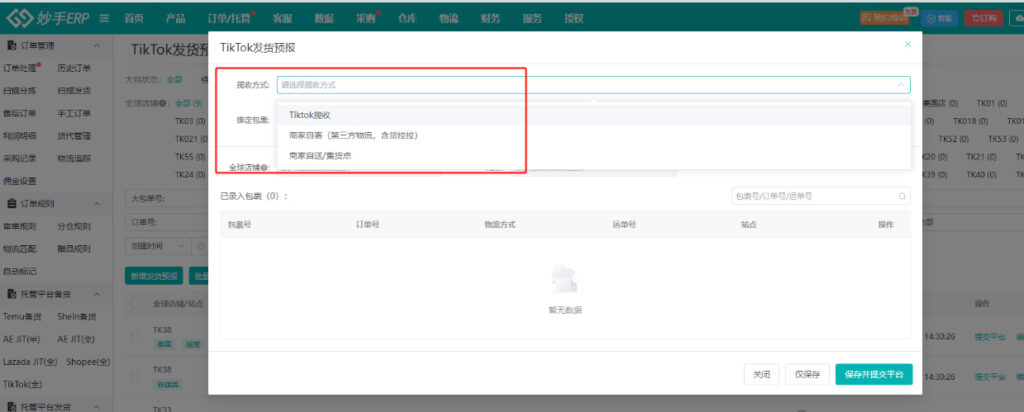This screenshot has width=1024, height=412.
Task: Click the TK52 (0) store filter
Action: point(953,139)
